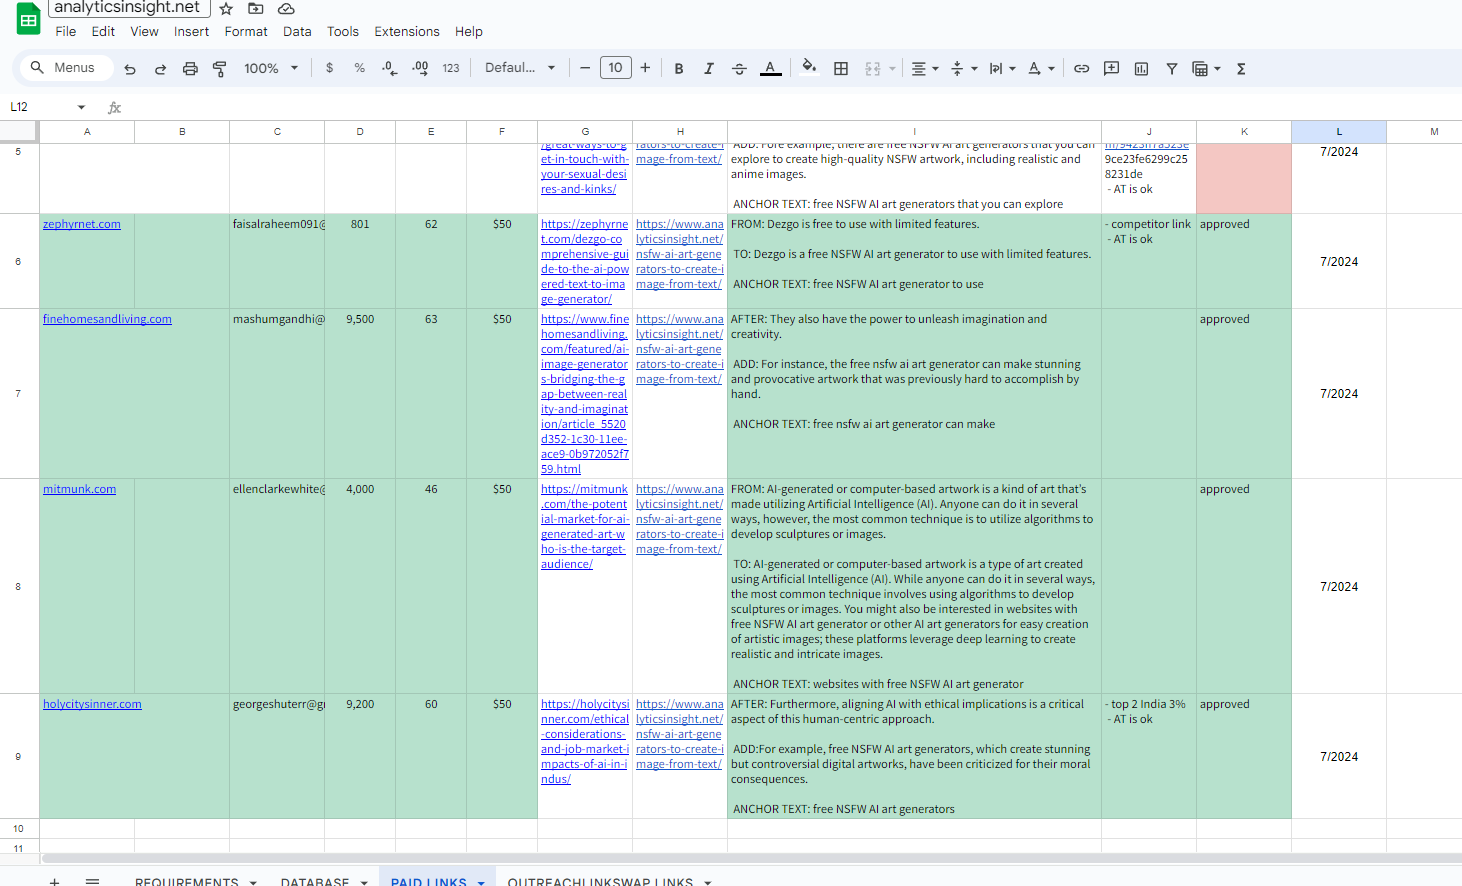This screenshot has width=1462, height=886.
Task: Open the Help menu
Action: 469,31
